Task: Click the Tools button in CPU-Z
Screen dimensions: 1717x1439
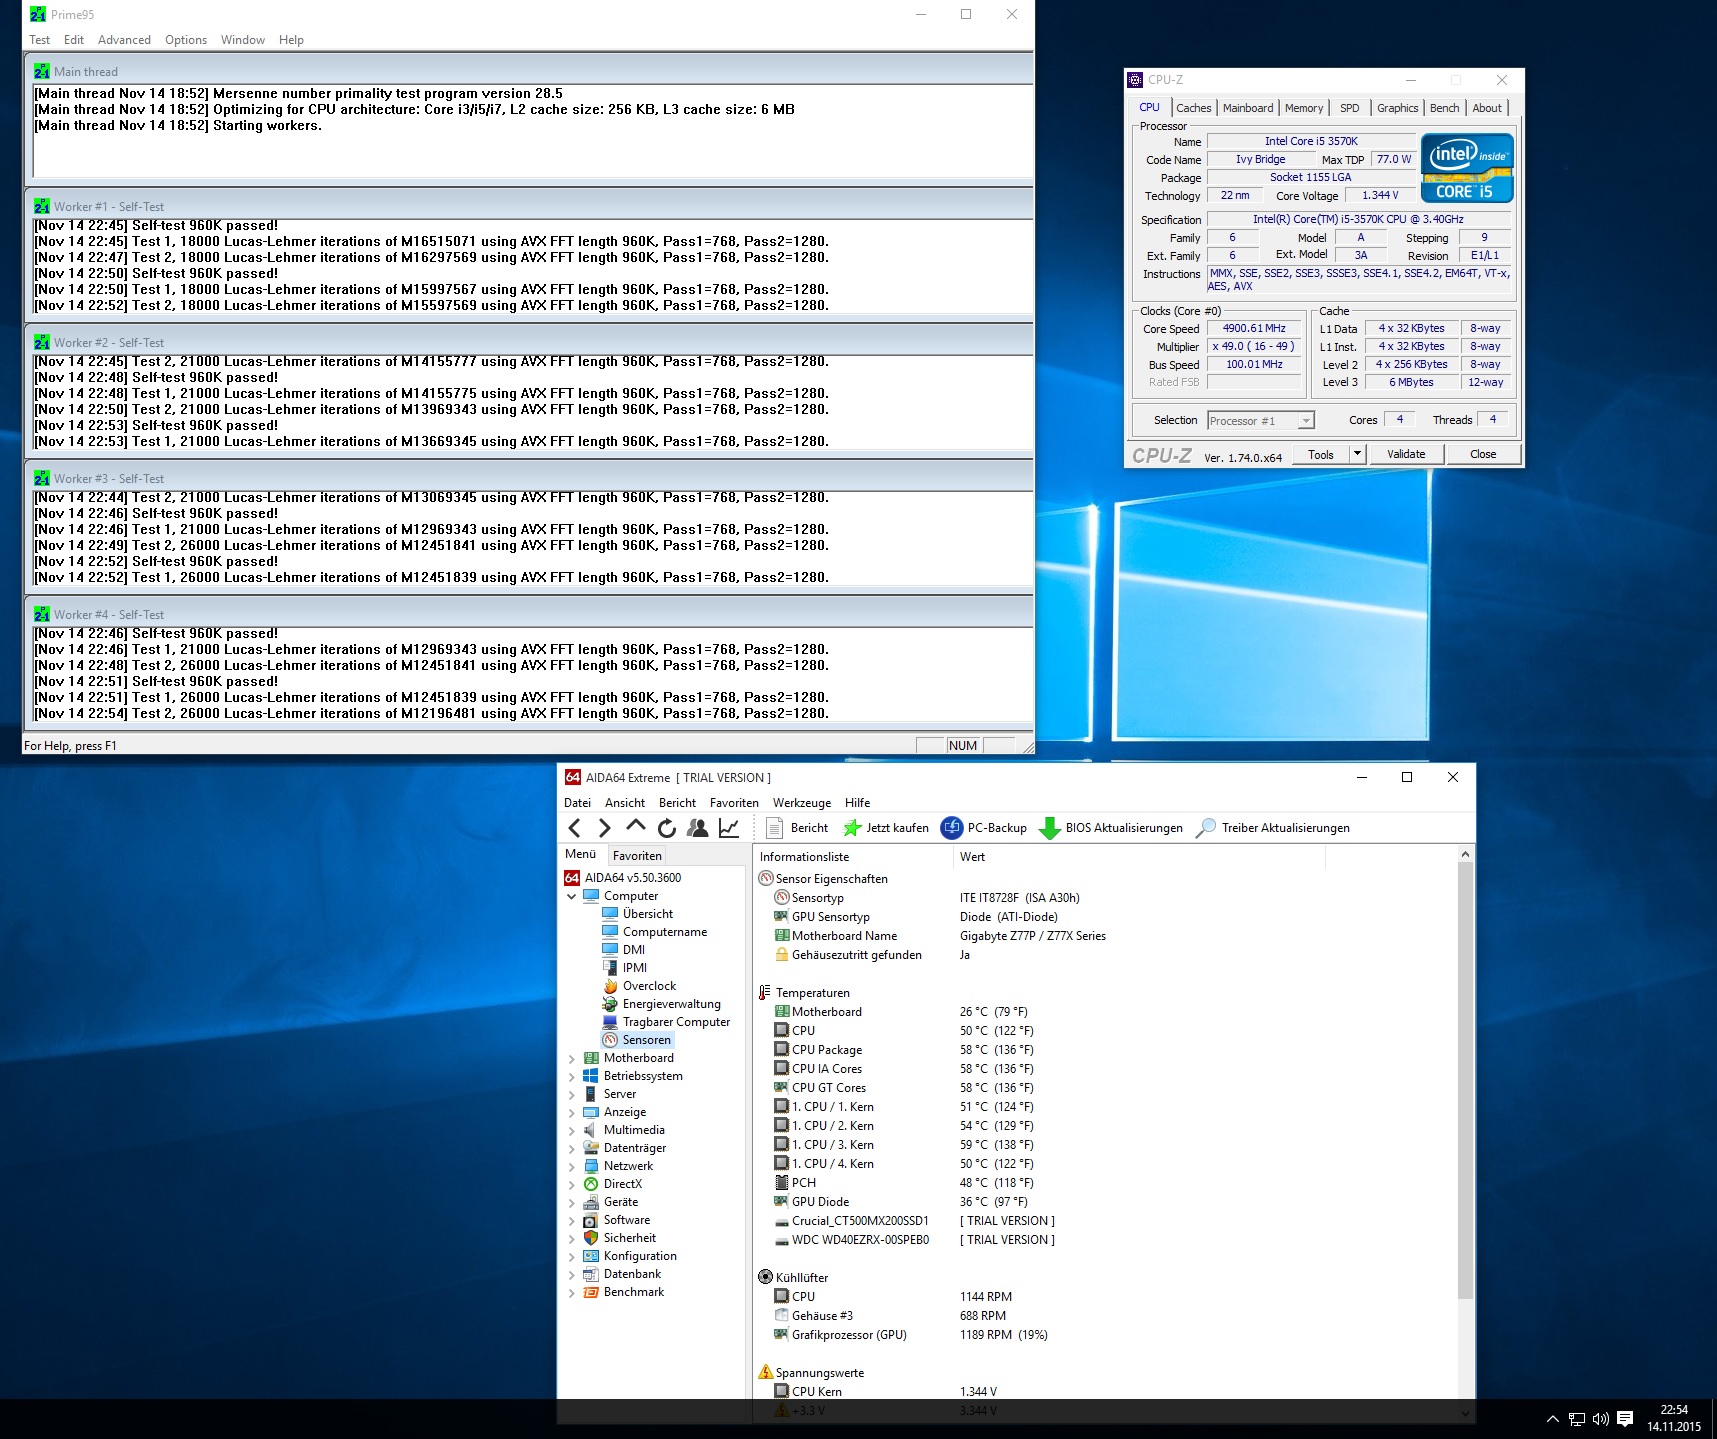Action: click(x=1320, y=454)
